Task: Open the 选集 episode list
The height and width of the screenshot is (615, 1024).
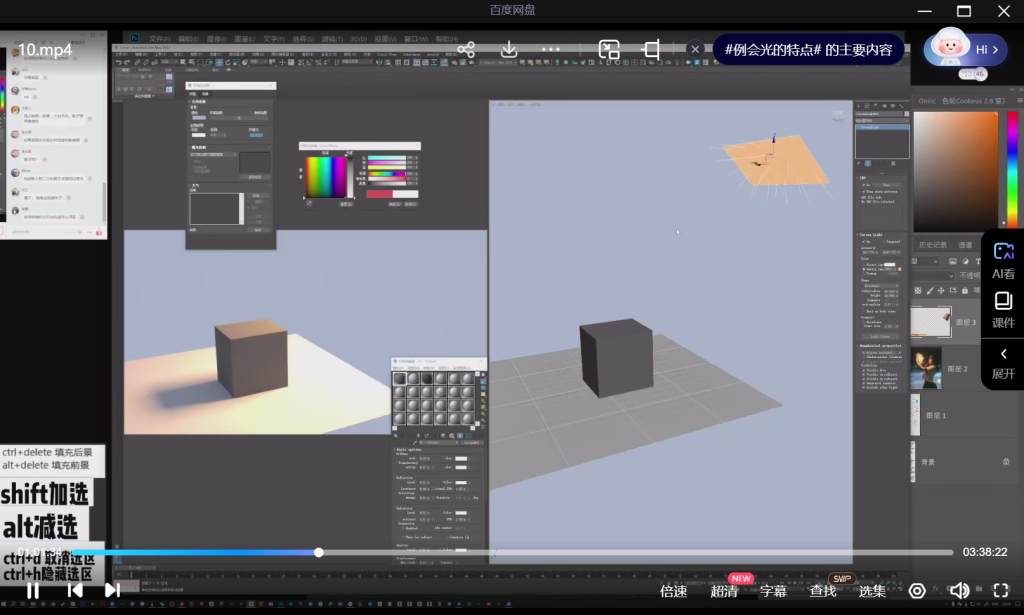Action: tap(872, 591)
